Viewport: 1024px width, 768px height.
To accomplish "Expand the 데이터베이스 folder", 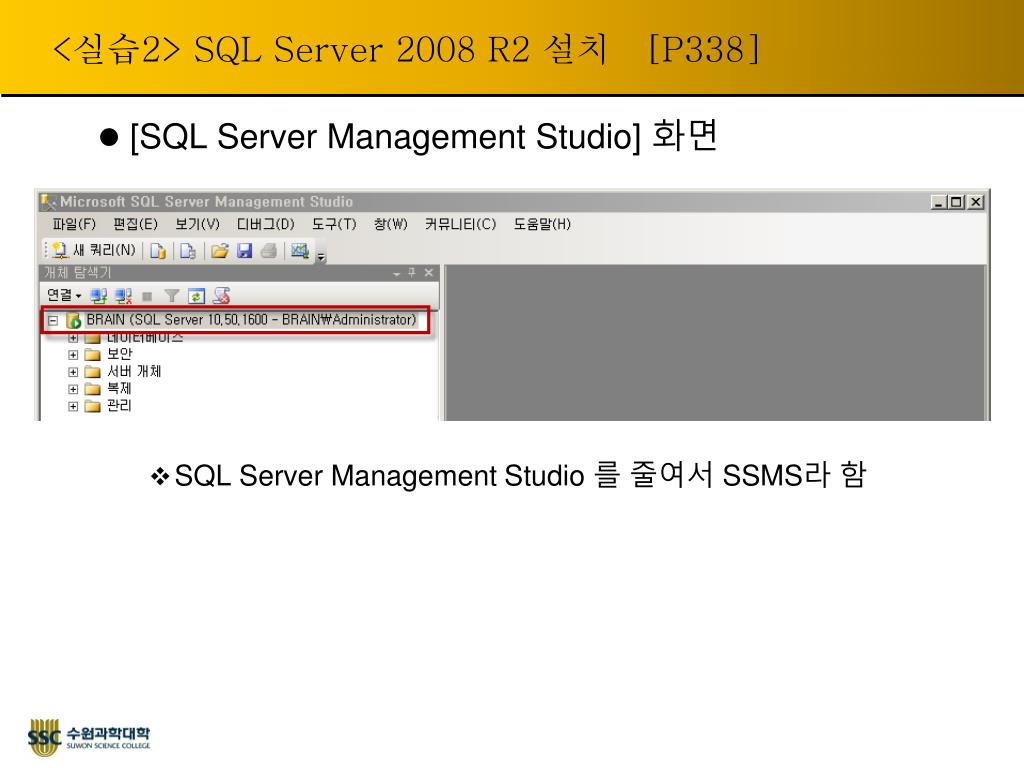I will click(x=73, y=338).
